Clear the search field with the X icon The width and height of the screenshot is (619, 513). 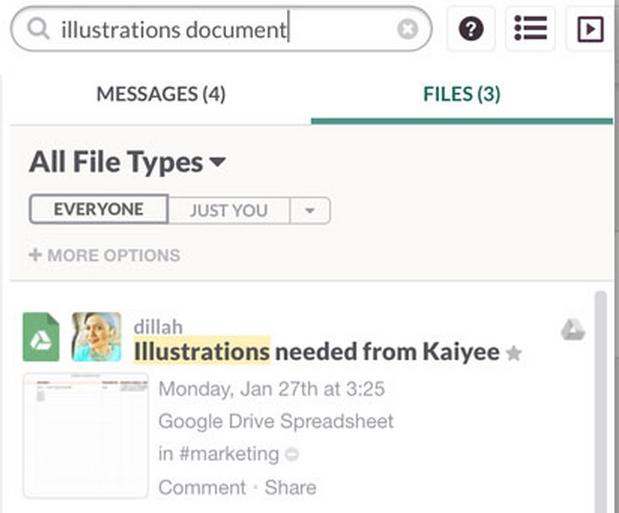(x=407, y=29)
